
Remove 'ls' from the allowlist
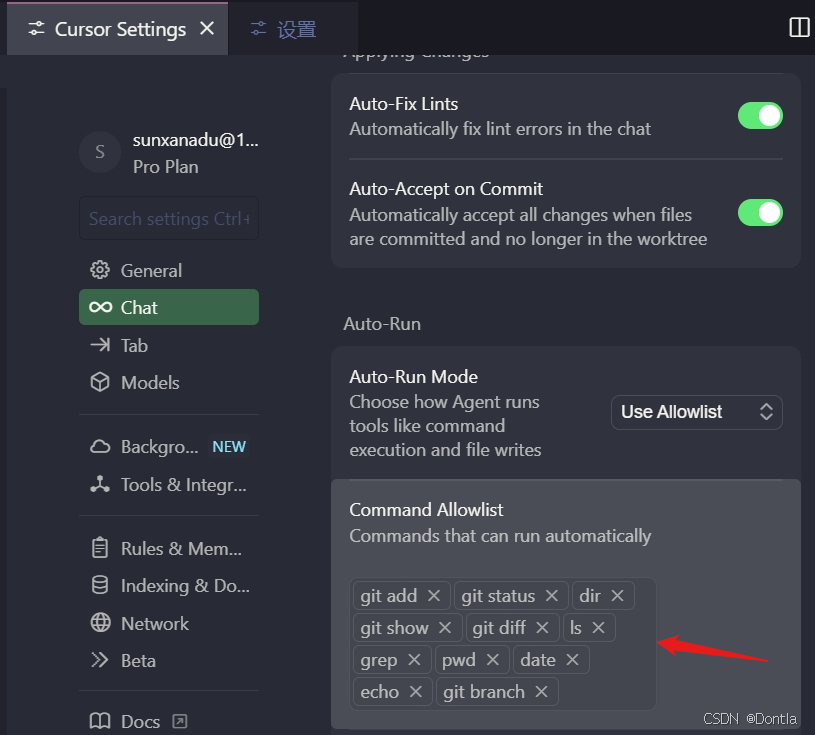point(598,628)
